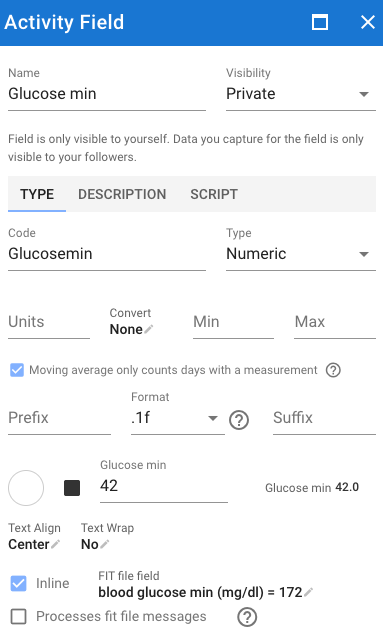Open the Visibility Private dropdown
383x637 pixels.
[x=301, y=94]
